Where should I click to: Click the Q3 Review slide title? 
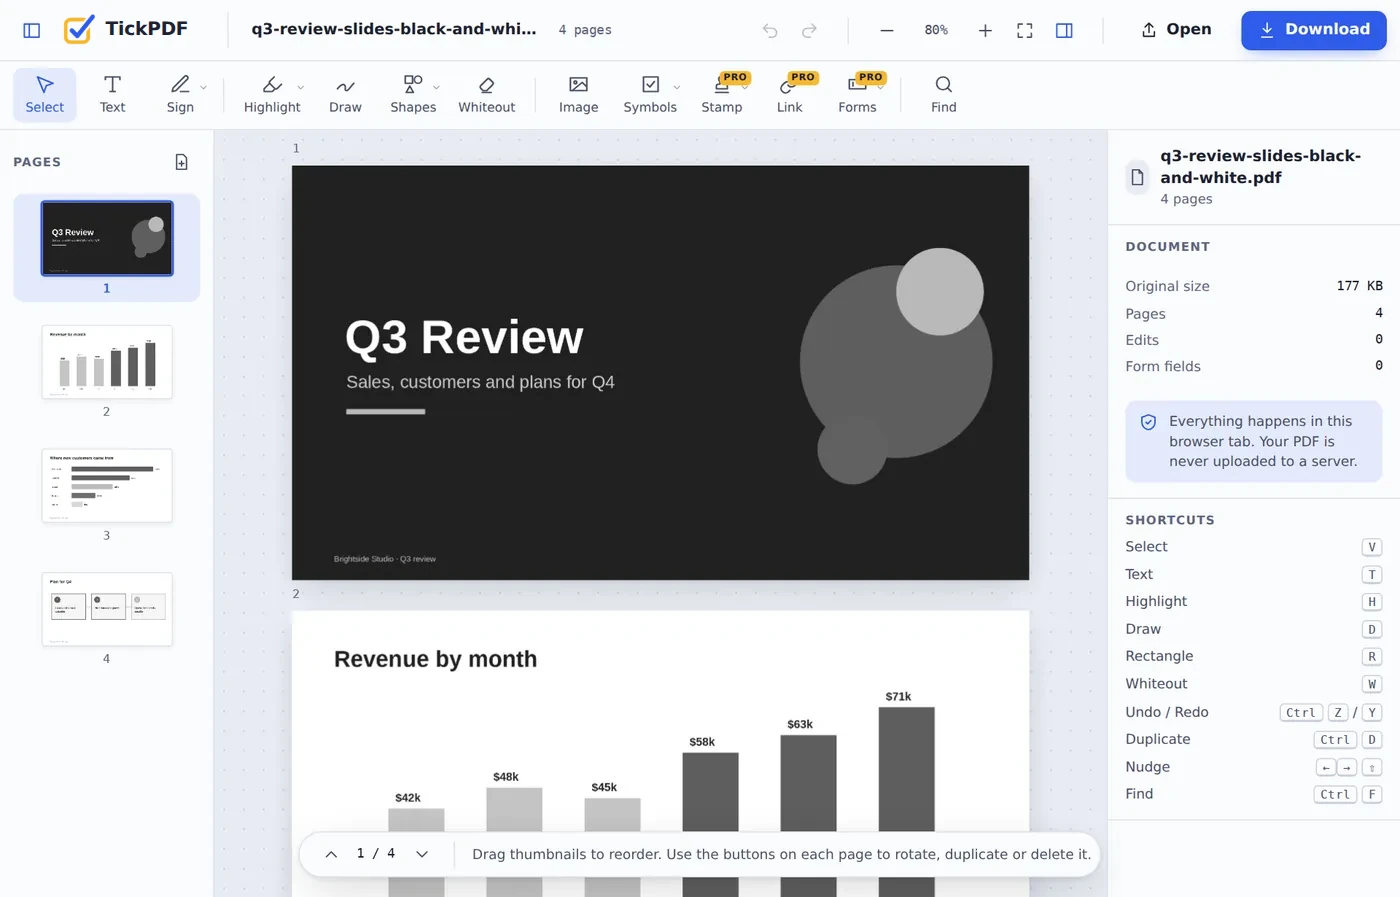[464, 338]
